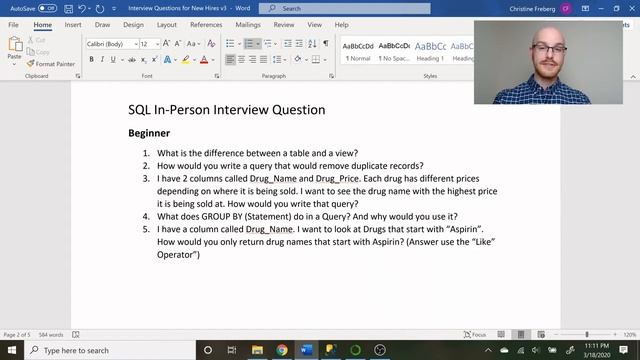
Task: Decrease font size with Shrink Font
Action: [x=178, y=44]
